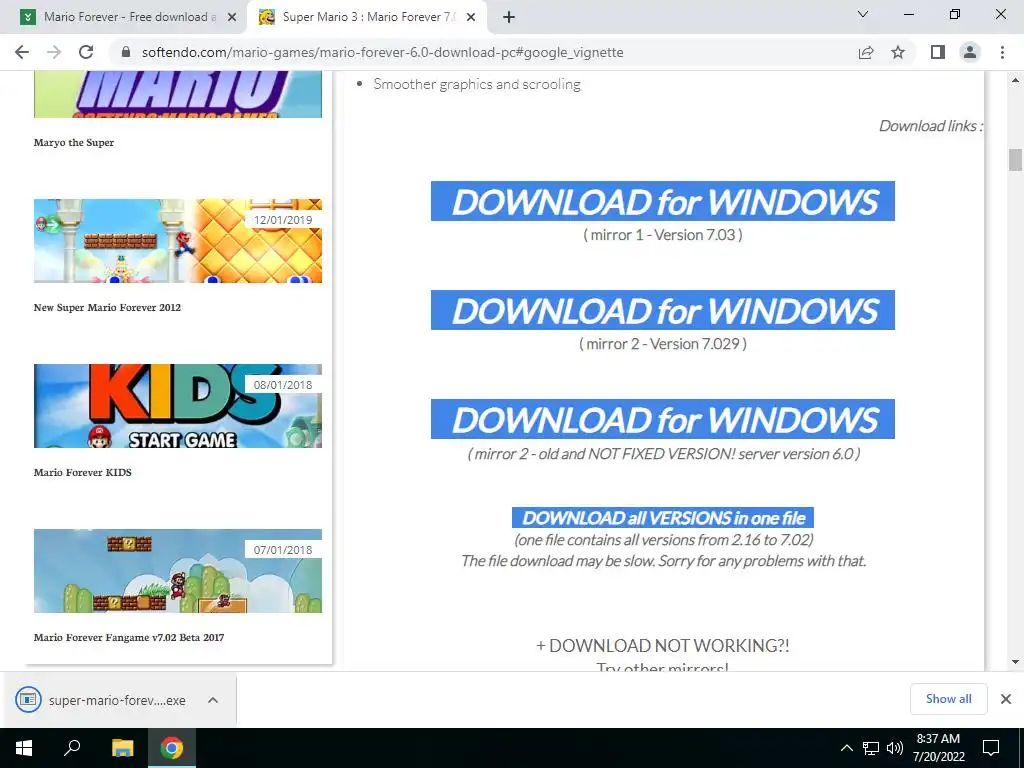The width and height of the screenshot is (1024, 768).
Task: Expand the tab search dropdown arrow
Action: [863, 14]
